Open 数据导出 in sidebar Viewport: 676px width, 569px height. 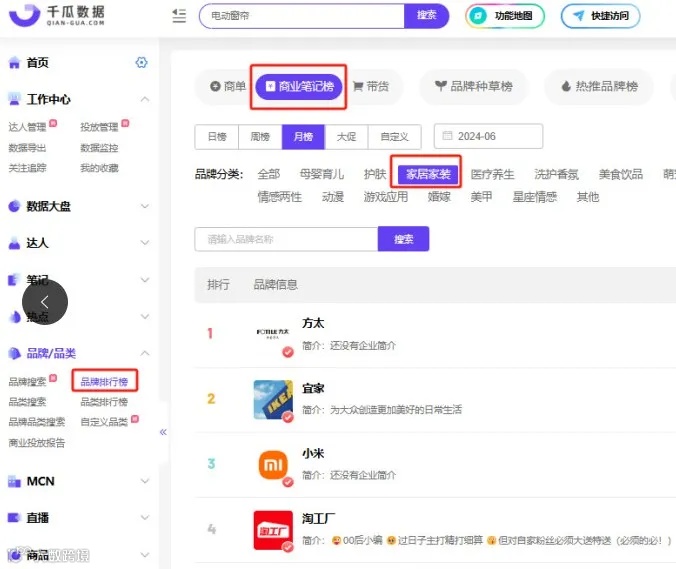[x=27, y=148]
